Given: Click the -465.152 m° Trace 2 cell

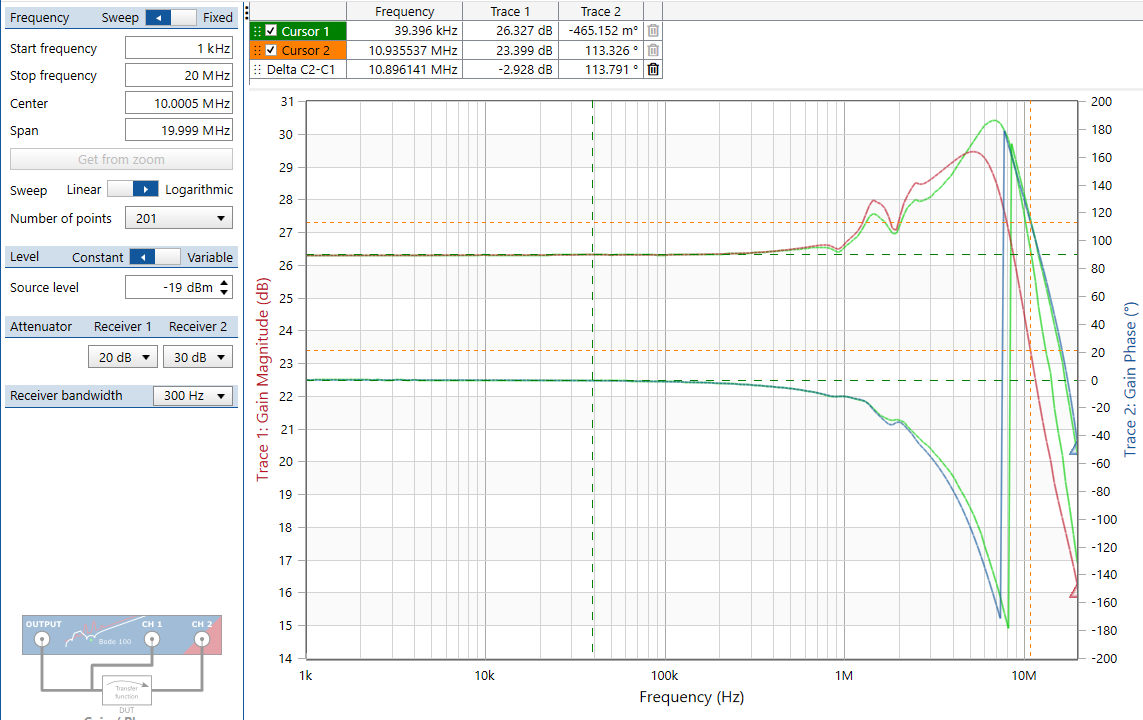Looking at the screenshot, I should (x=601, y=31).
